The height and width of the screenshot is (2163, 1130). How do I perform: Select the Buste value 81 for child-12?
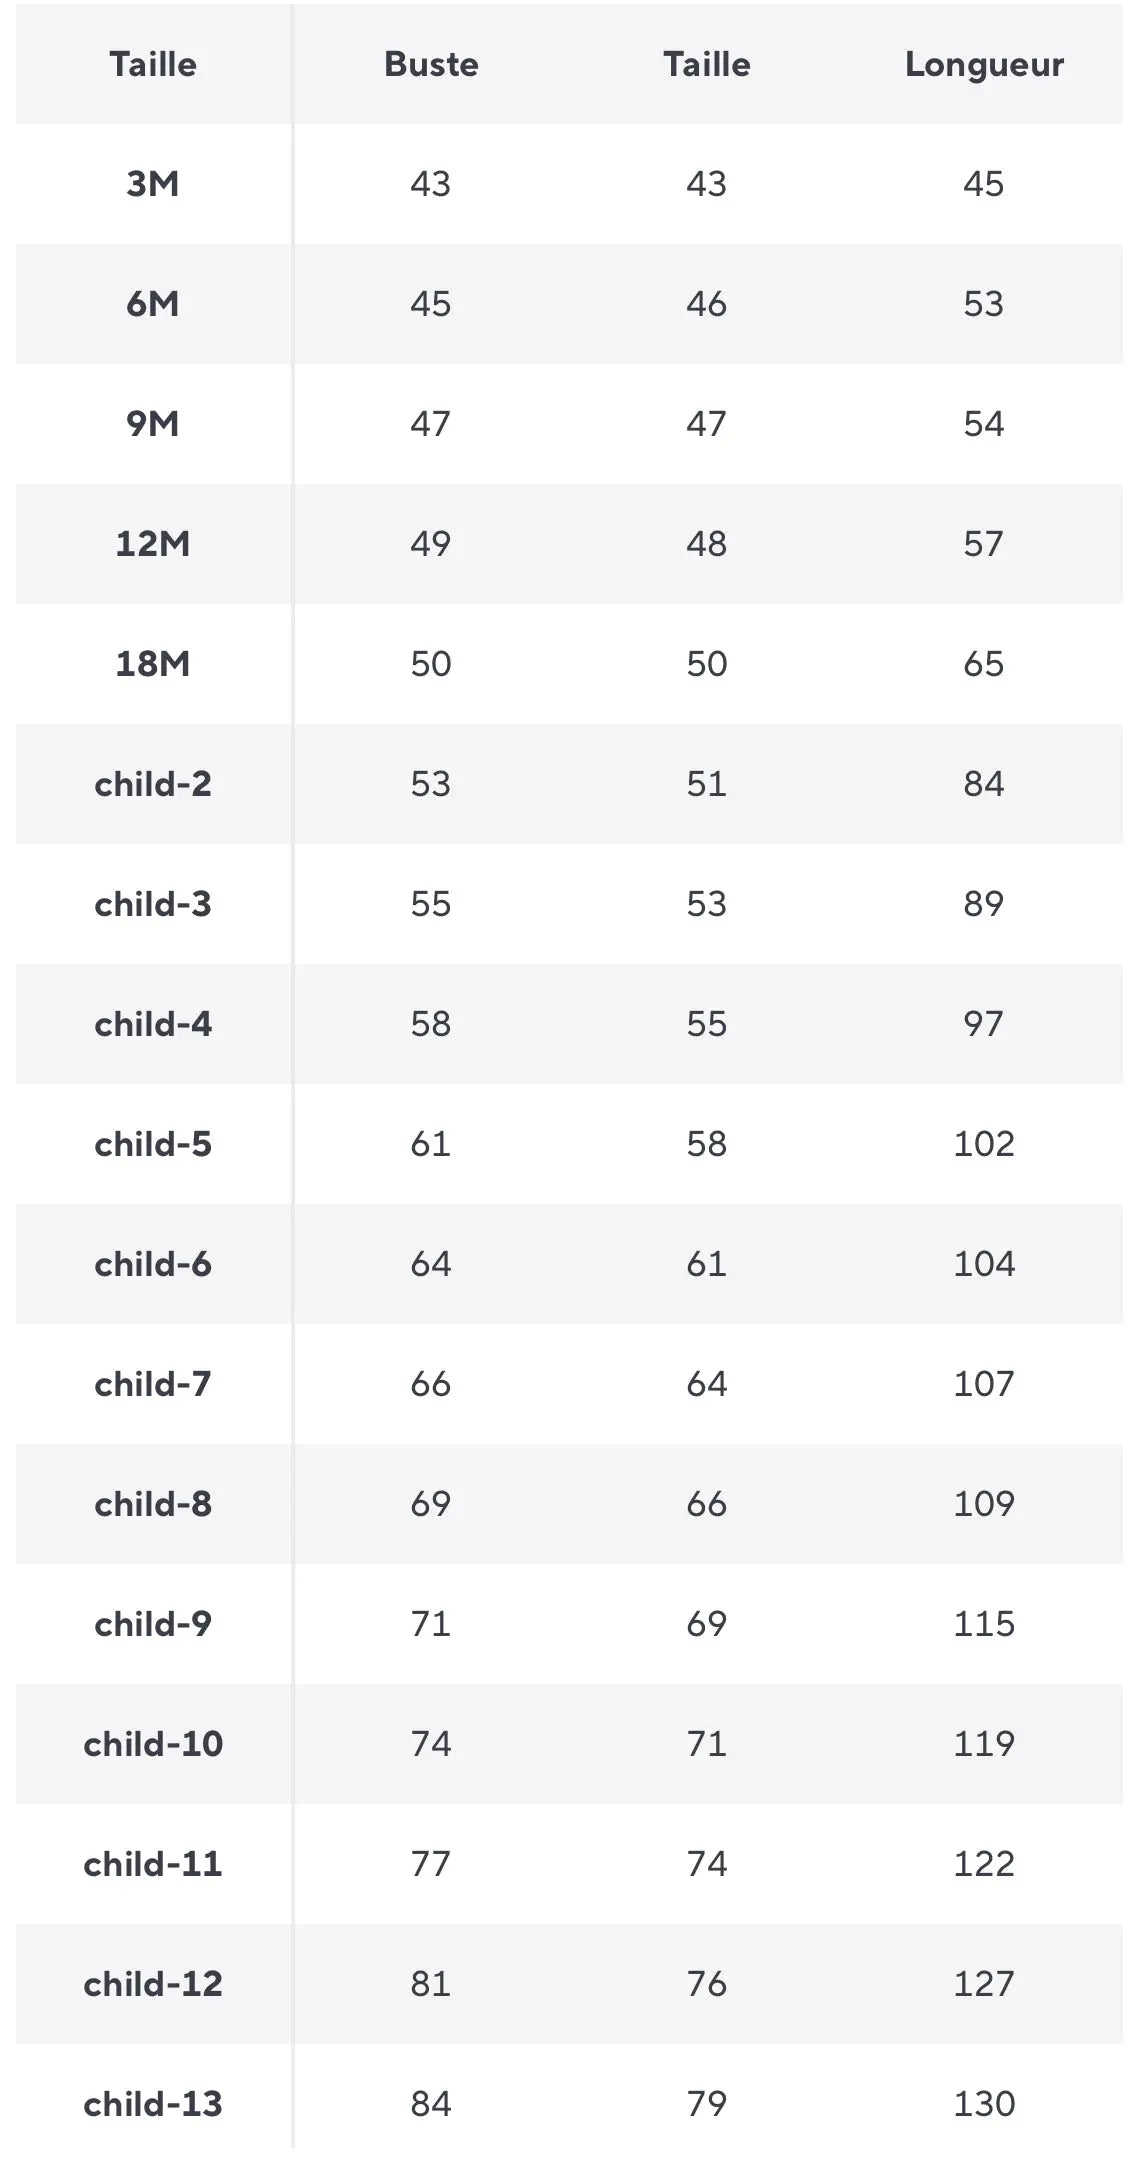[x=431, y=1984]
